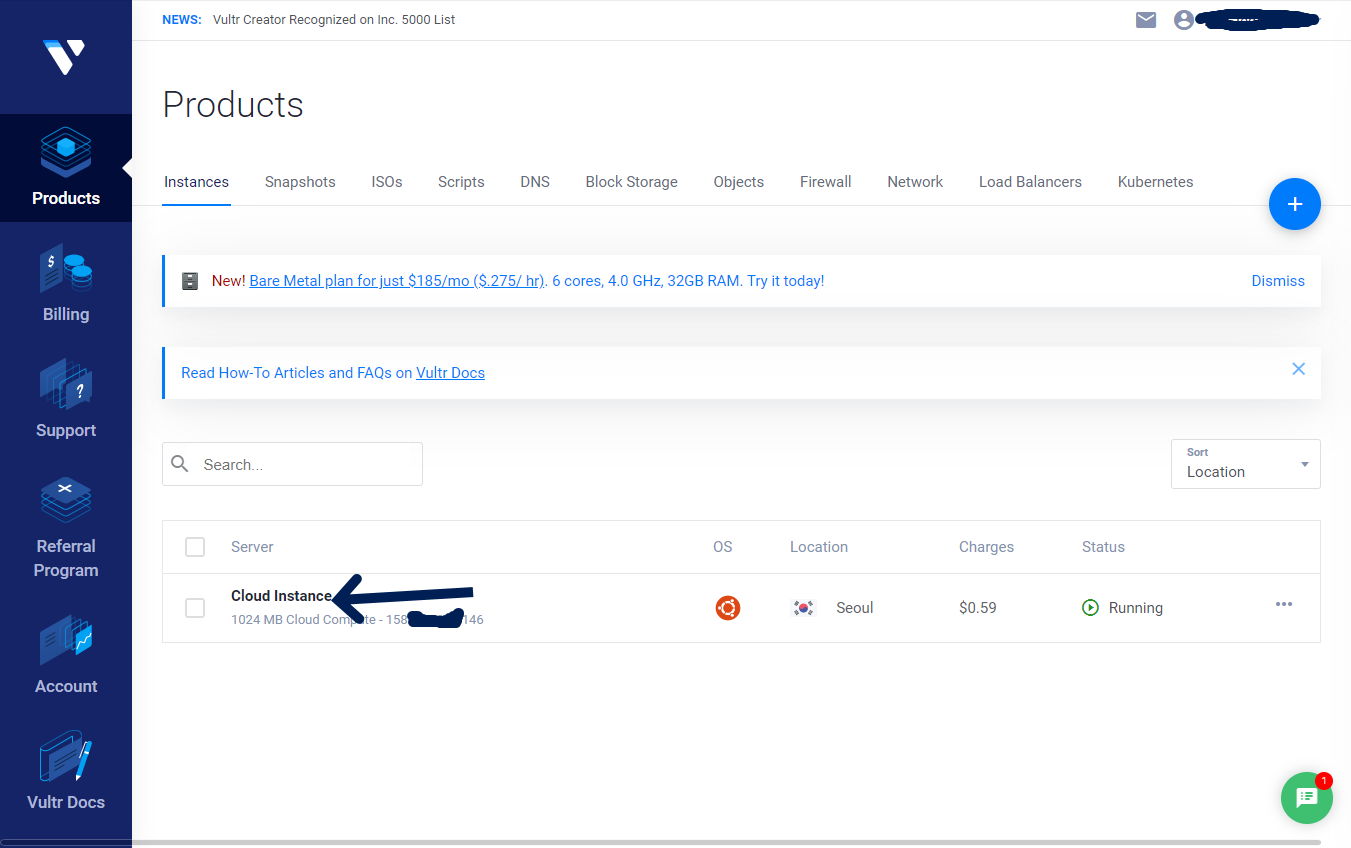Open the Scripts tab

[x=461, y=182]
